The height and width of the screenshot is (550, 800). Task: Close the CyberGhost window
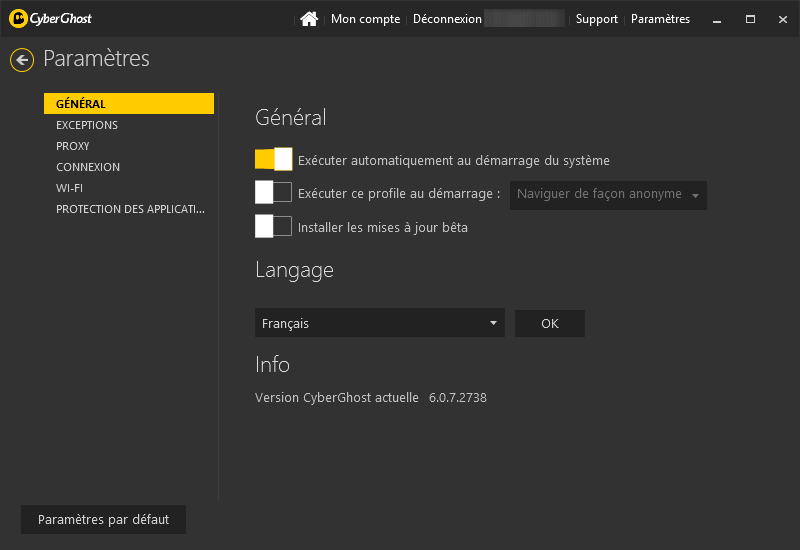pyautogui.click(x=783, y=19)
